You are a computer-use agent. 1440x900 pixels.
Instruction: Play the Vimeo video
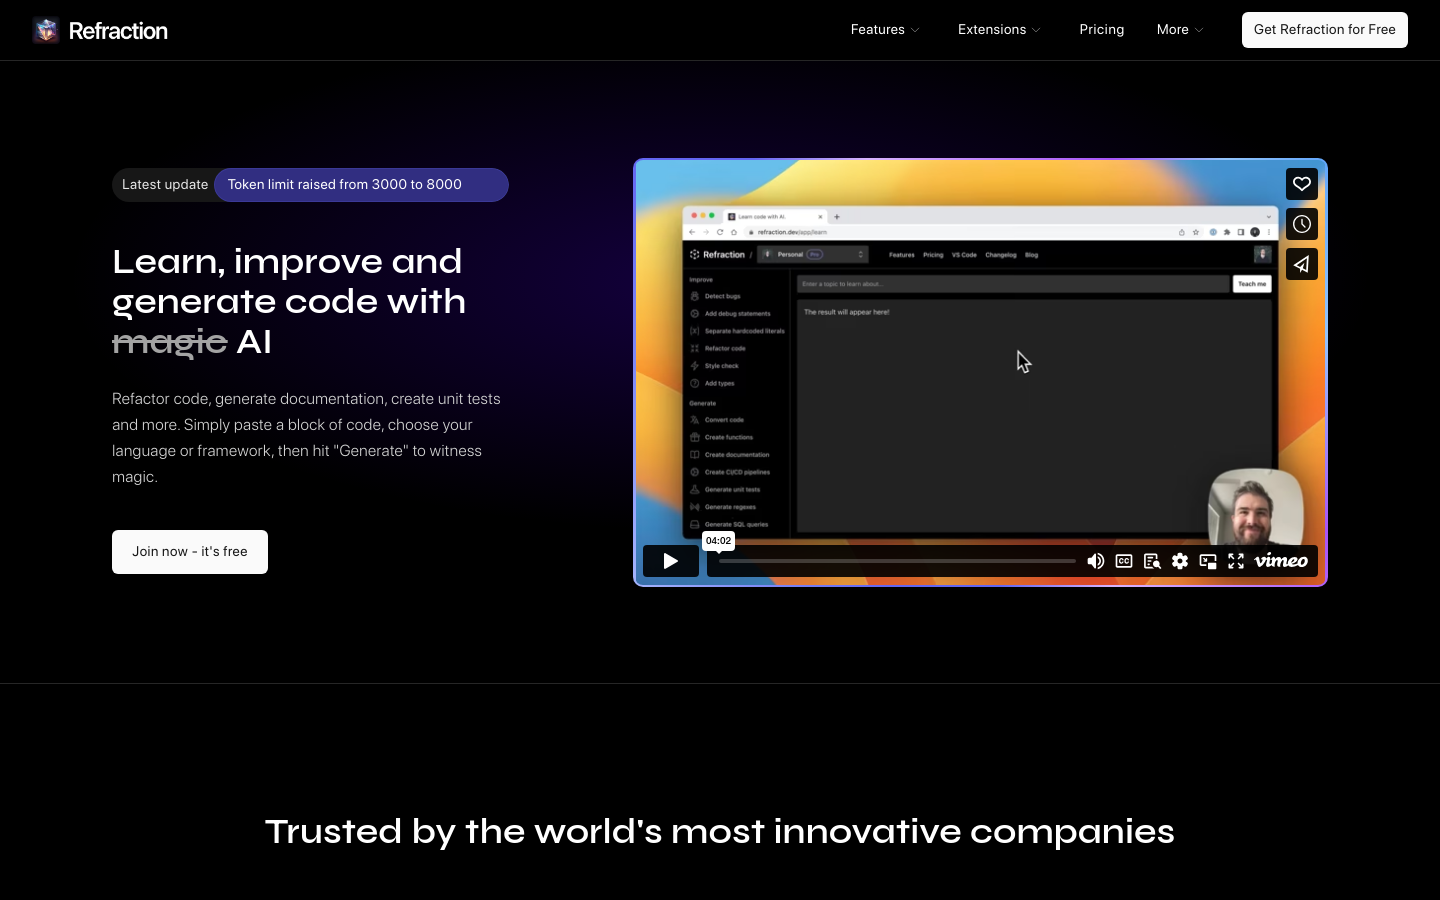(671, 561)
